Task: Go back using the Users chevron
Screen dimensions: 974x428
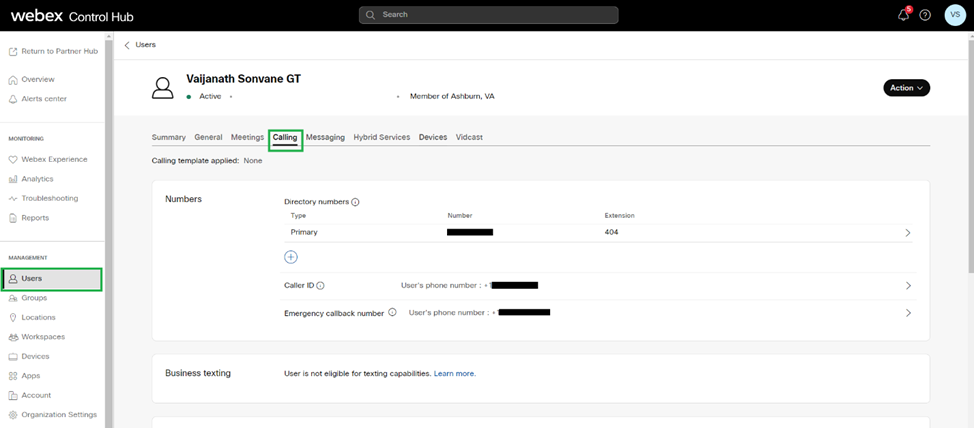Action: coord(127,45)
